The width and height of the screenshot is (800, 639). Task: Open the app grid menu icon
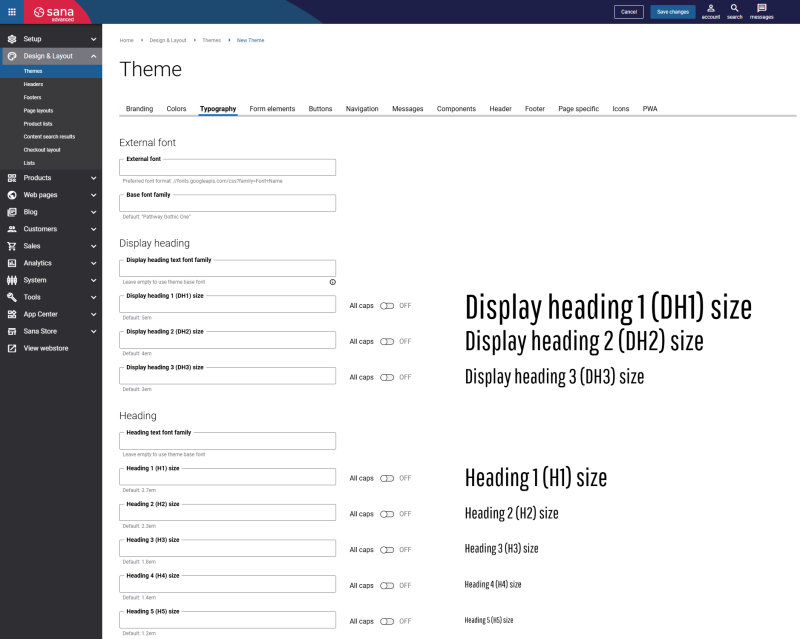(x=12, y=12)
